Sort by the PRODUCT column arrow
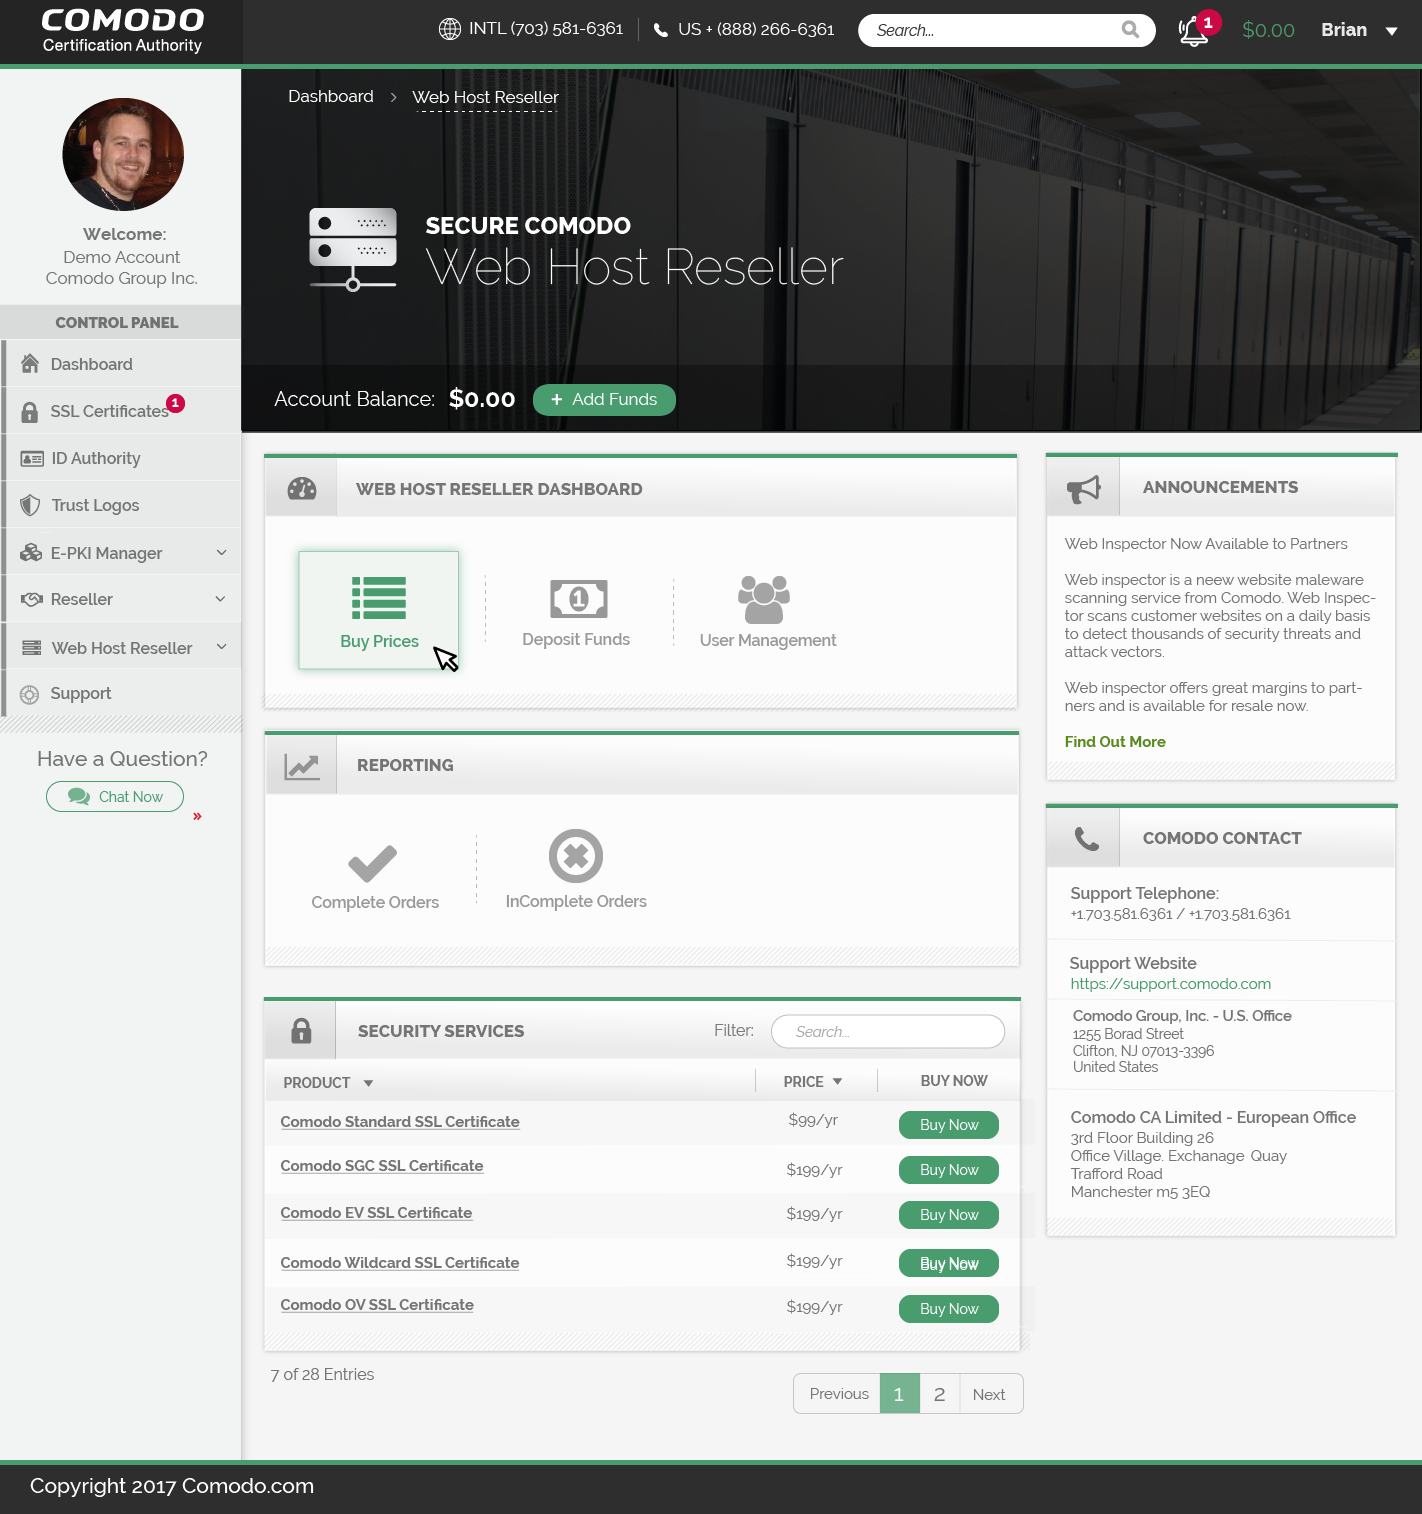 368,1083
